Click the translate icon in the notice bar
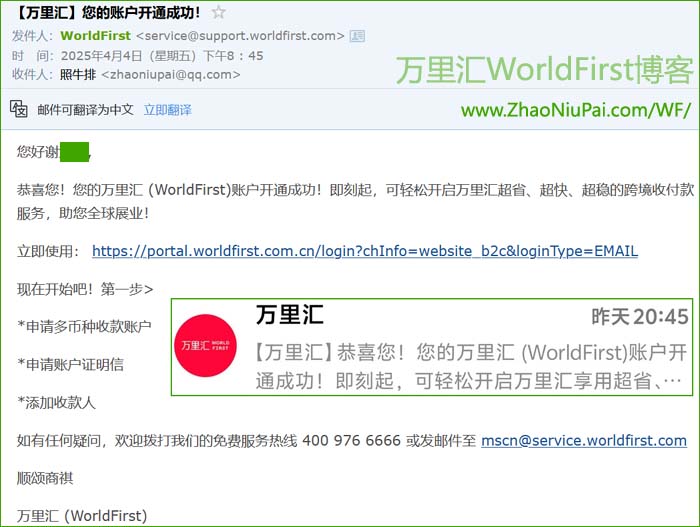700x527 pixels. coord(19,109)
